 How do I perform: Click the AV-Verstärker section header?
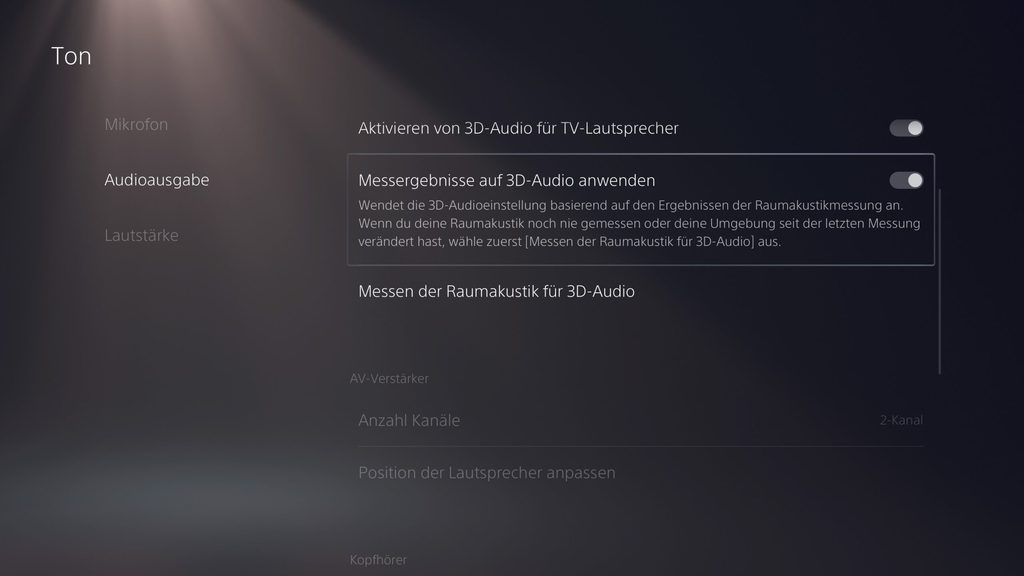[389, 379]
